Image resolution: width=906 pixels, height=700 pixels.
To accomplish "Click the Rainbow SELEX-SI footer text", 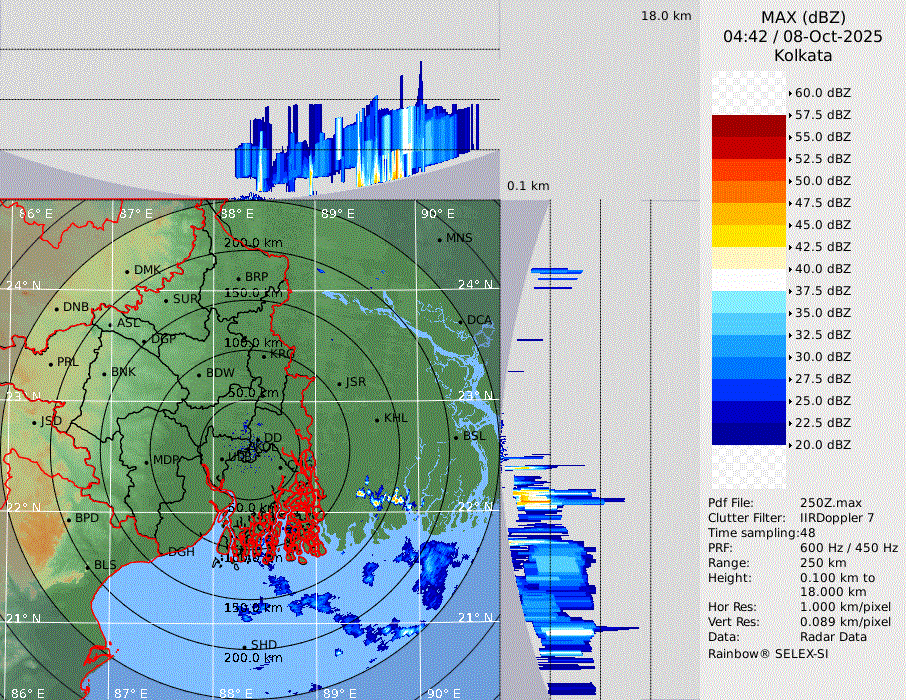I will (x=768, y=653).
